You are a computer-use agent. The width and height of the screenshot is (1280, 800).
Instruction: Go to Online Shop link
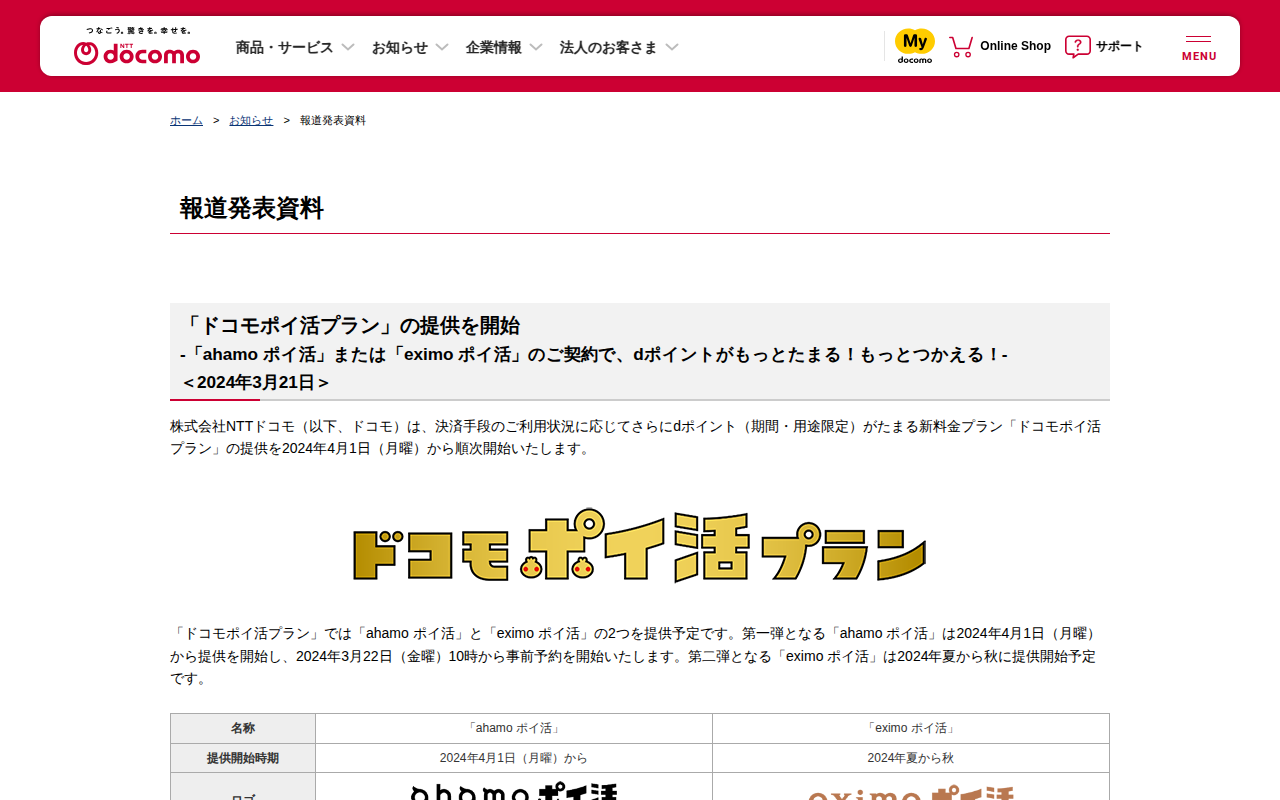click(1015, 46)
